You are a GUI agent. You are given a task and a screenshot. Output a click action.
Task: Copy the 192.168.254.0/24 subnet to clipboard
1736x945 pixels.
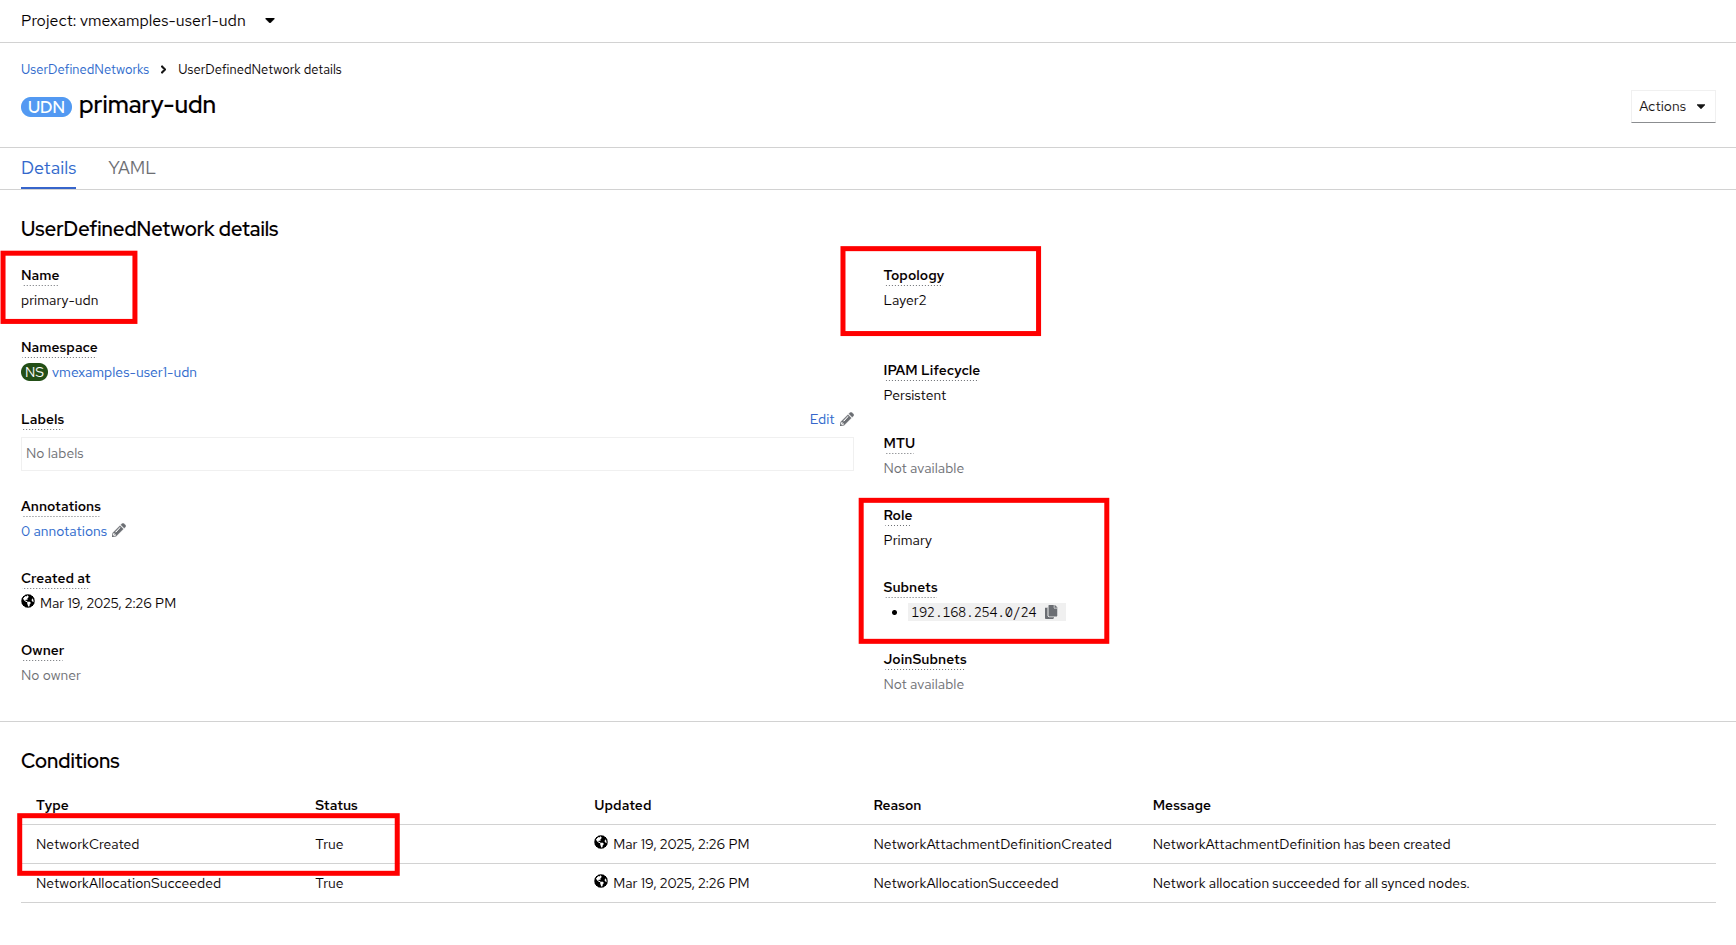coord(1051,612)
